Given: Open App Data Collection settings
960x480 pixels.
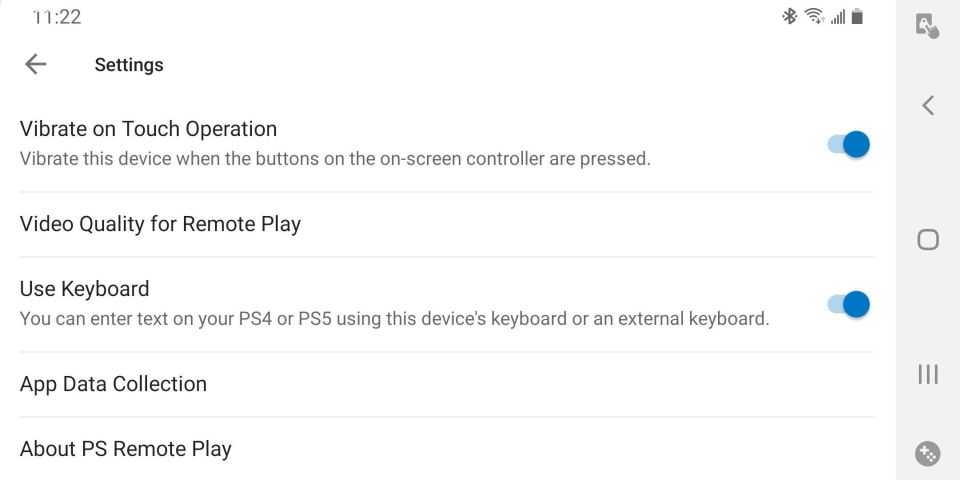Looking at the screenshot, I should point(113,384).
